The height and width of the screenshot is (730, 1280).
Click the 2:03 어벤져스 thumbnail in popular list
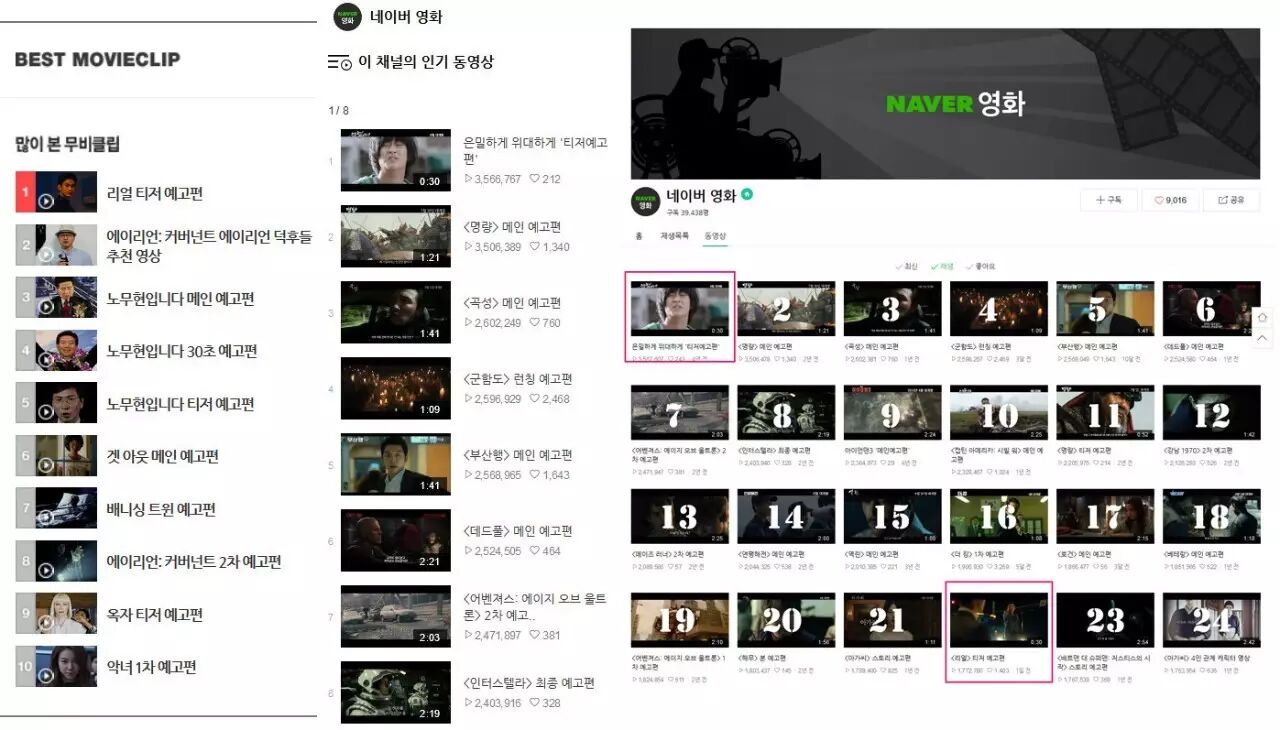[x=395, y=616]
